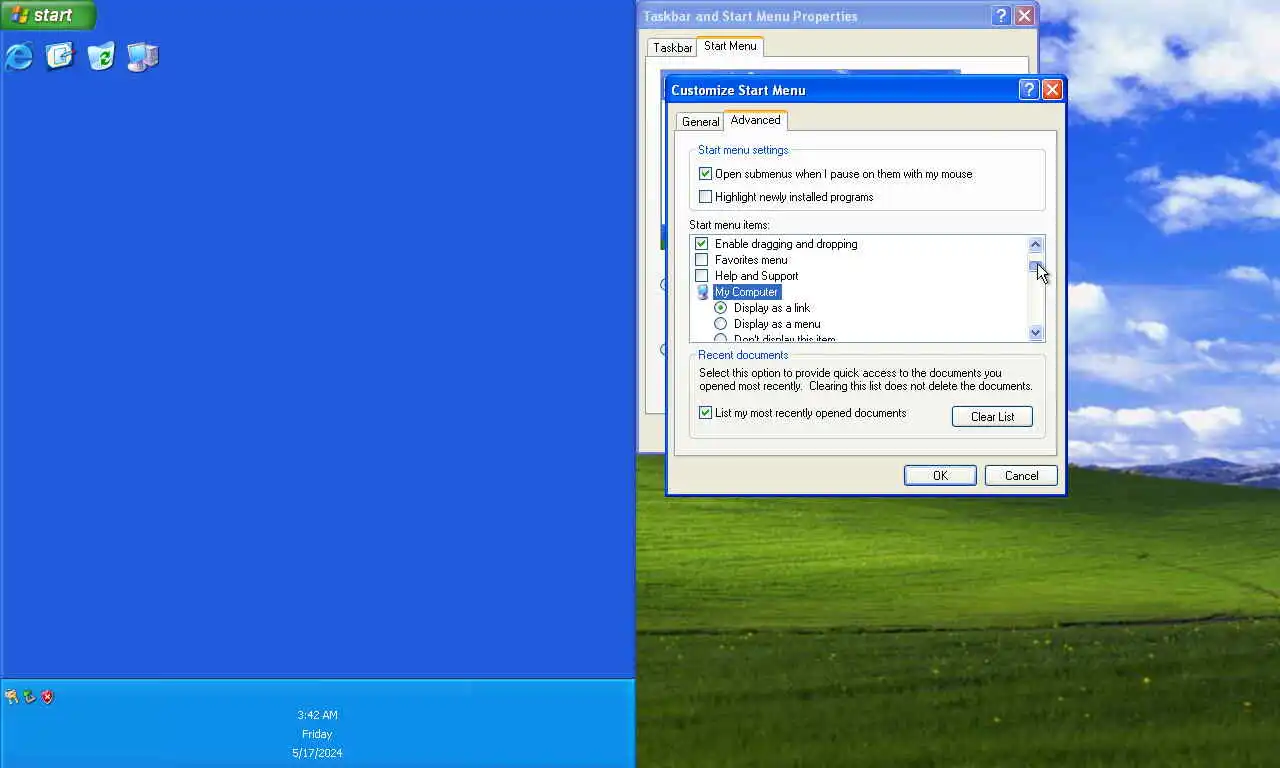Uncheck List my most recently opened documents
The width and height of the screenshot is (1280, 768).
(x=705, y=412)
